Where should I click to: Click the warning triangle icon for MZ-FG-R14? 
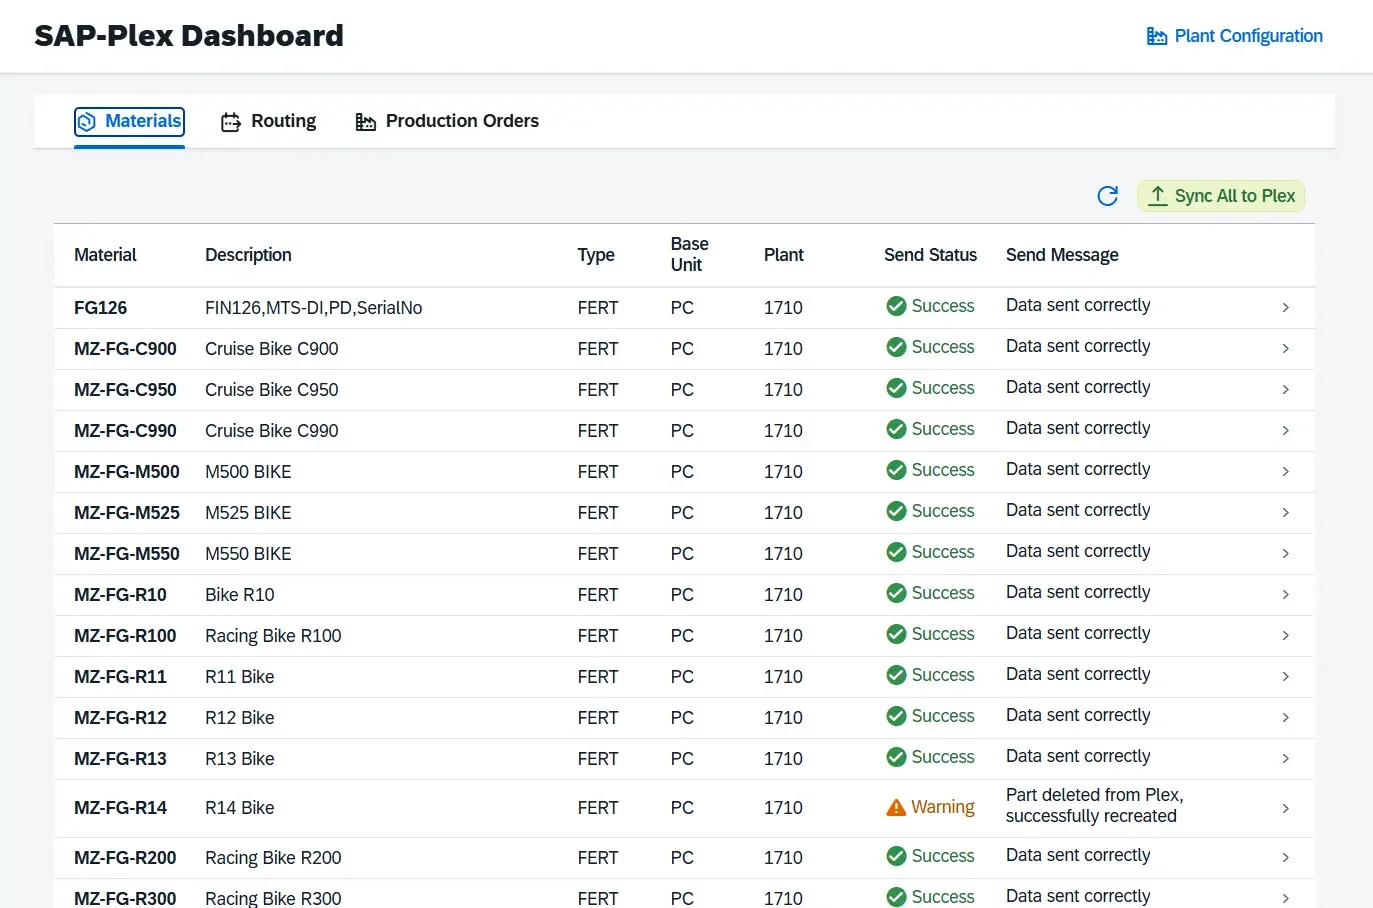tap(895, 807)
